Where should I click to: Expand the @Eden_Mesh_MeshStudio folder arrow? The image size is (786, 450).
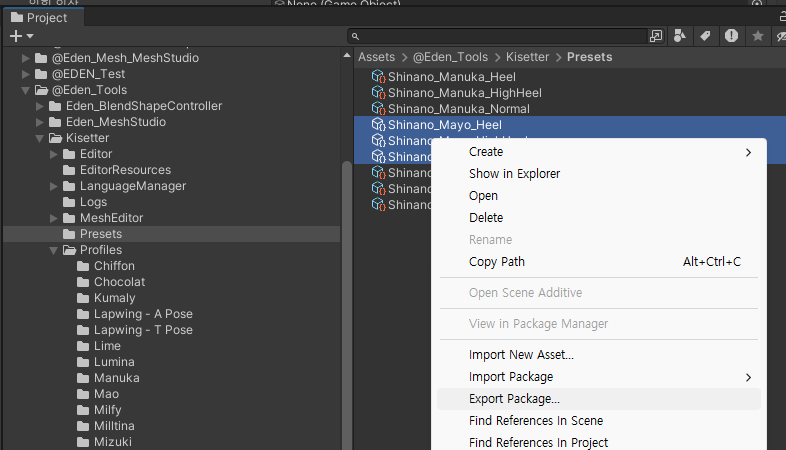click(x=26, y=58)
